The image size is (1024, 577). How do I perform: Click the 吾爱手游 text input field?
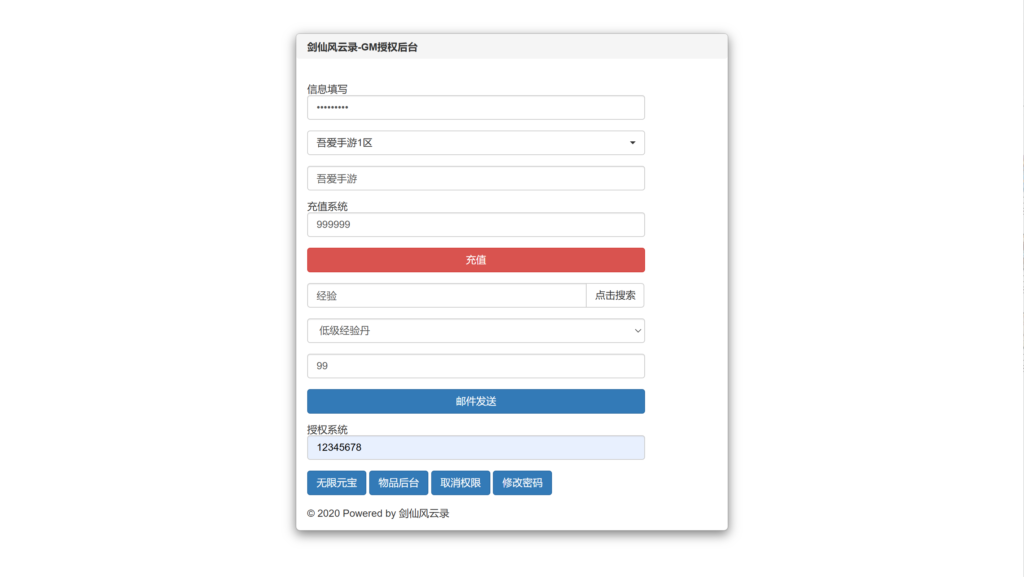pyautogui.click(x=475, y=178)
